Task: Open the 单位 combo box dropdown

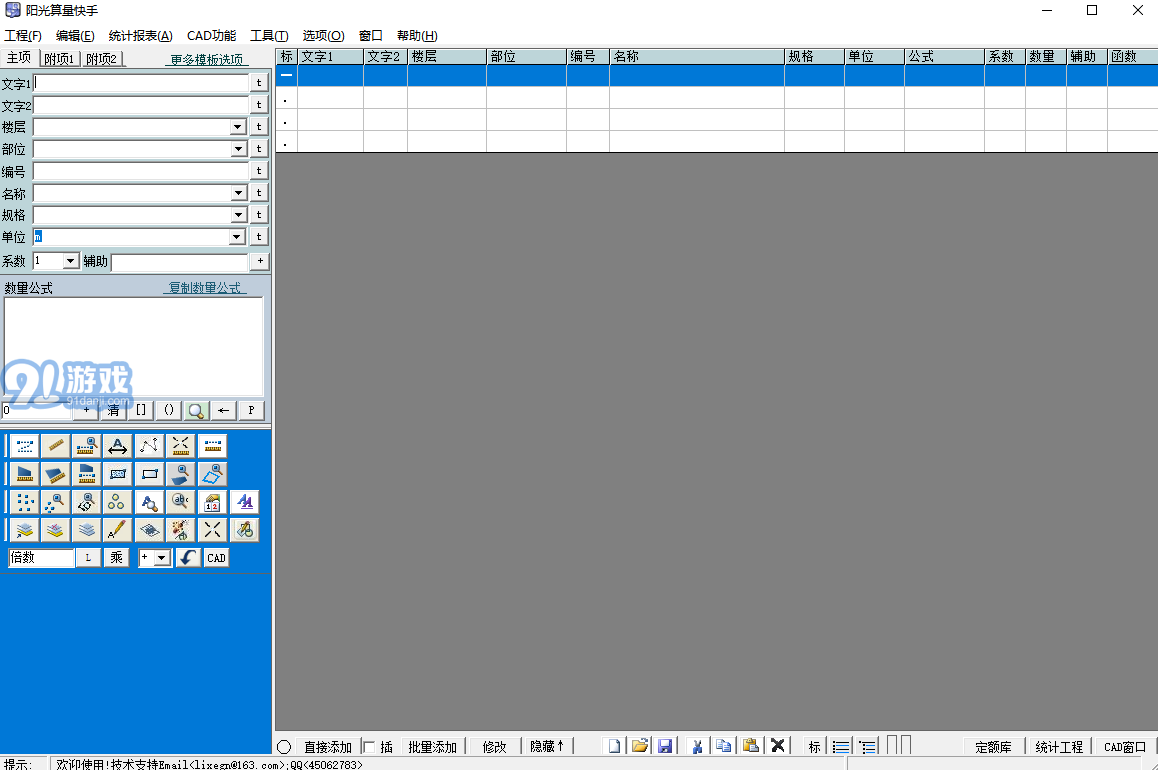Action: [x=237, y=236]
